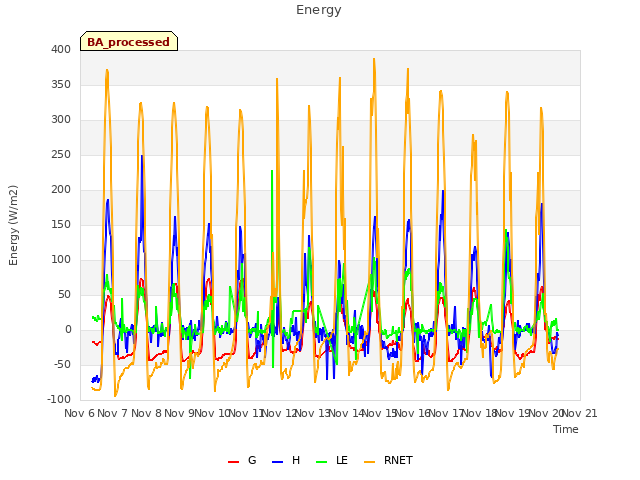Click the orange RNET legend color marker
The height and width of the screenshot is (480, 640).
[x=369, y=462]
